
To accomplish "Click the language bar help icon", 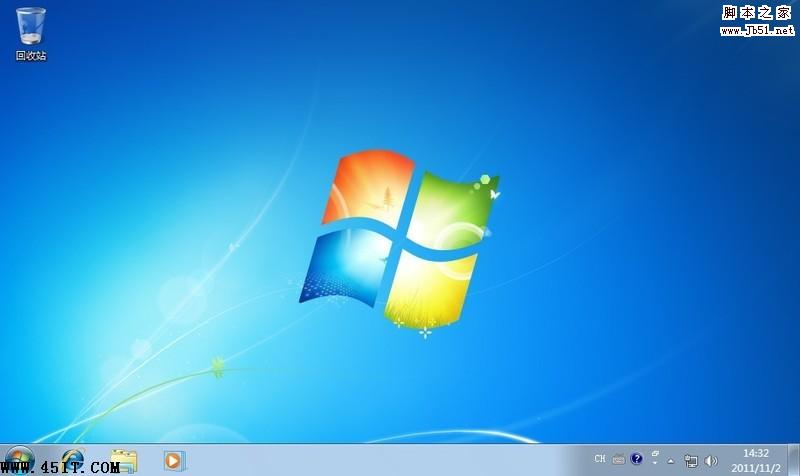I will 636,459.
